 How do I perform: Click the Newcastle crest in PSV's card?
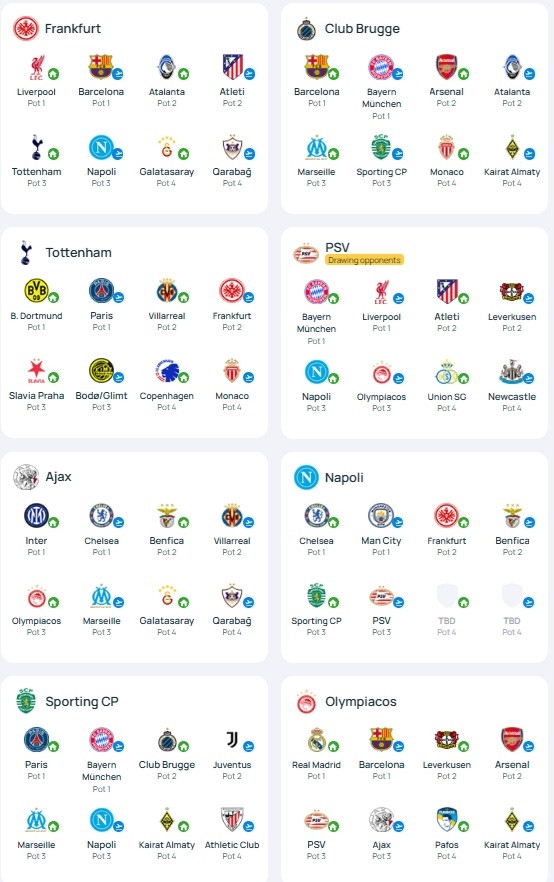[x=511, y=371]
